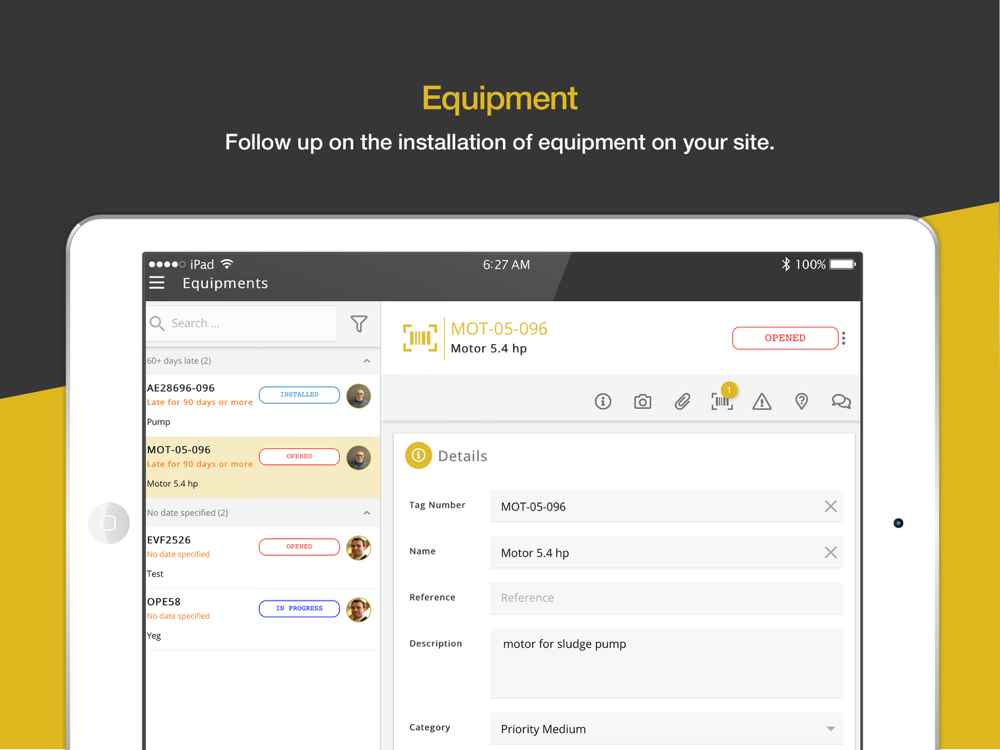Screen dimensions: 1000x750
Task: Open the comments chat bubbles icon
Action: 841,401
